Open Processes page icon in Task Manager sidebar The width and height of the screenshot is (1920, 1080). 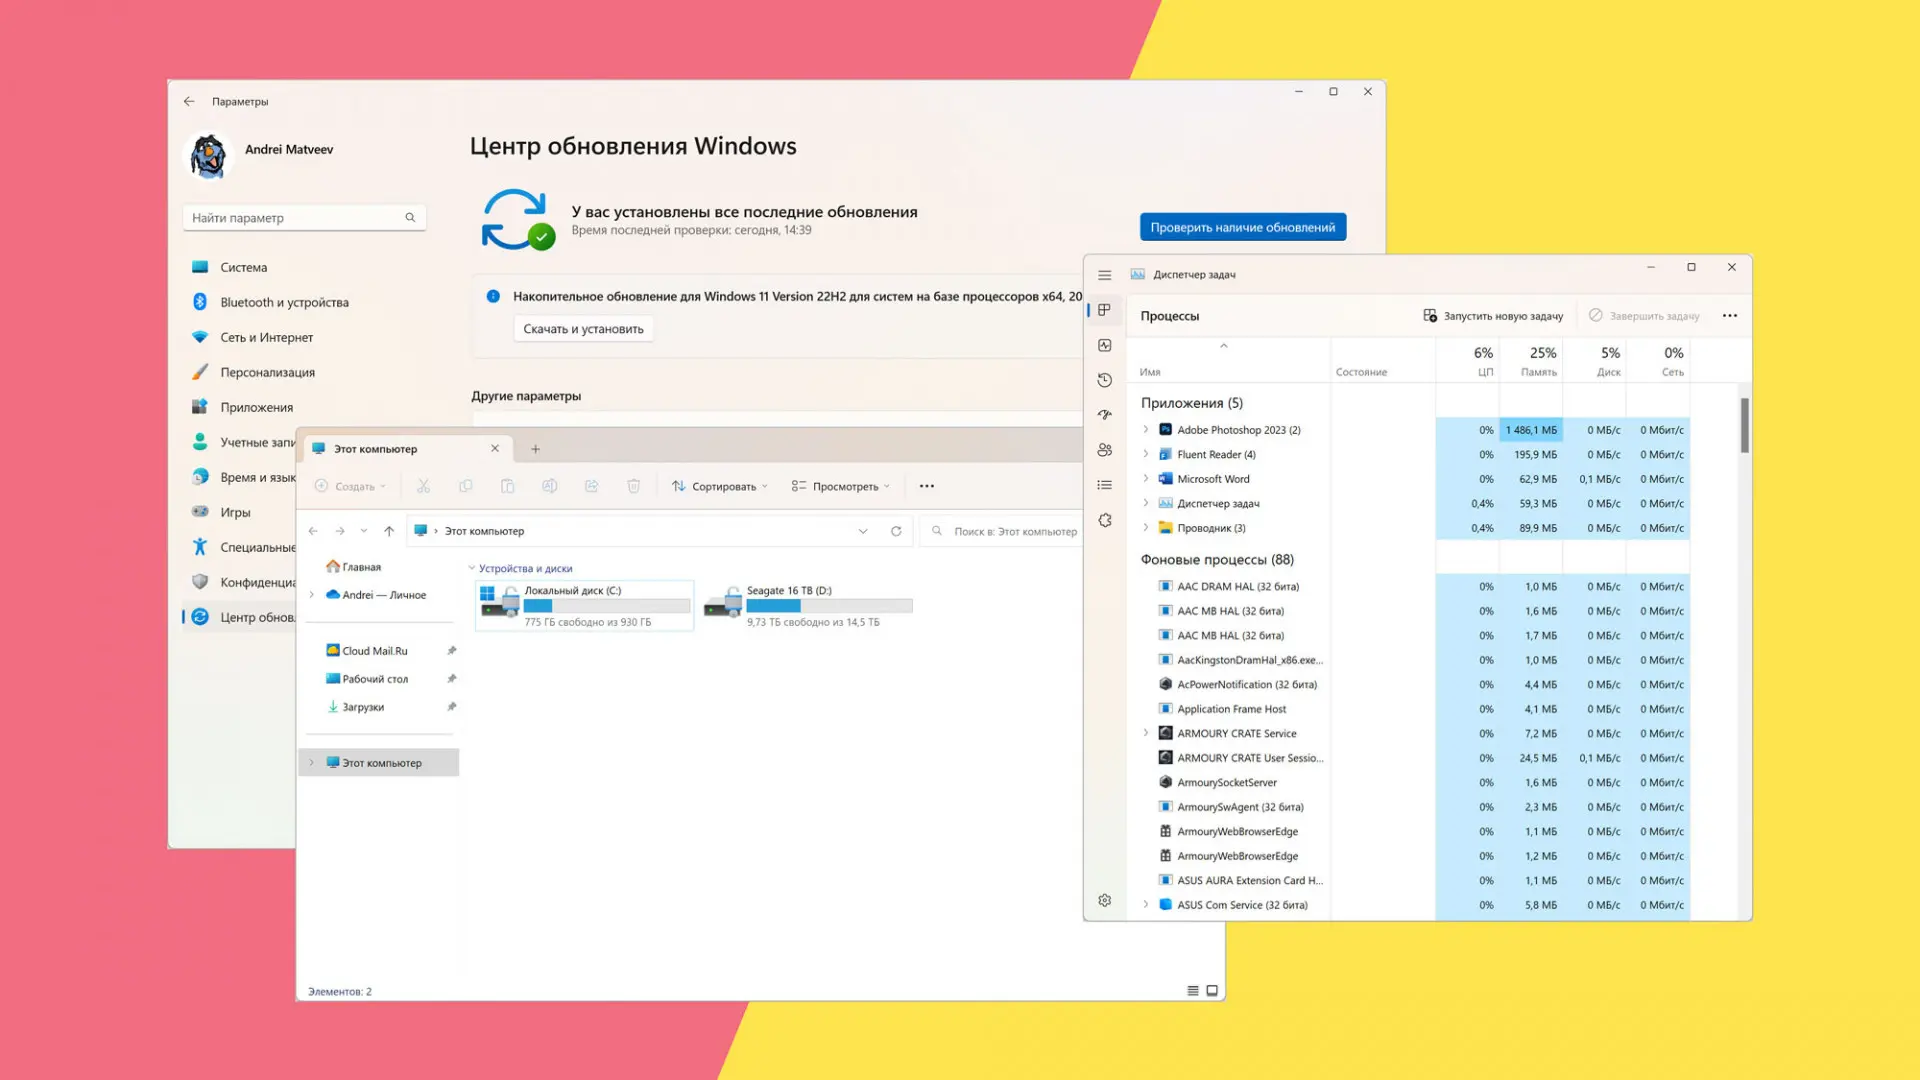point(1105,310)
